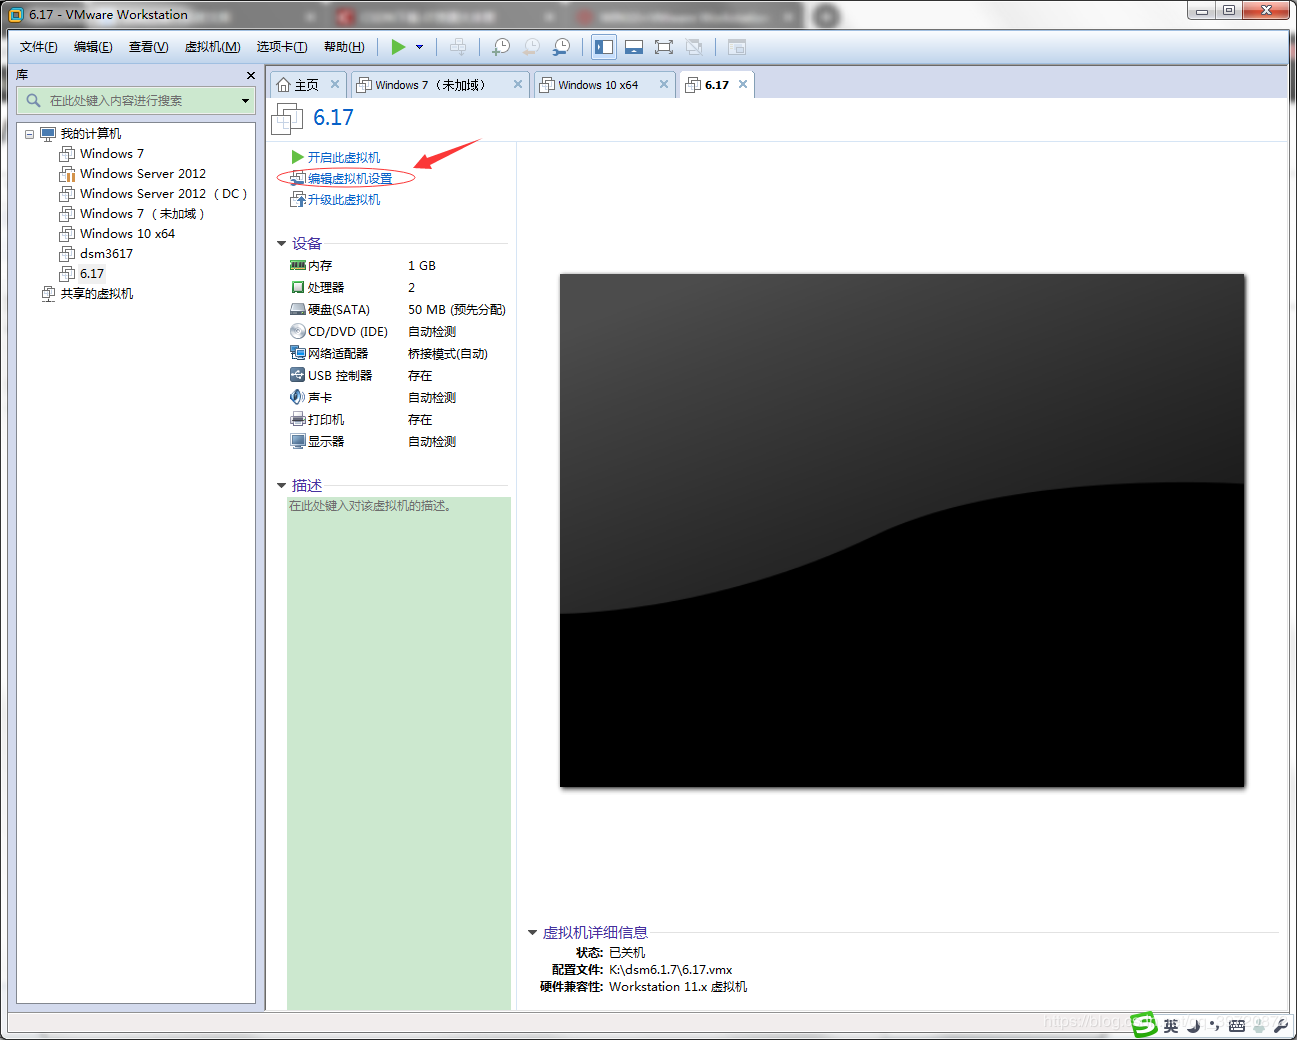Viewport: 1297px width, 1040px height.
Task: Click the 开启此虚拟机 link
Action: coord(344,158)
